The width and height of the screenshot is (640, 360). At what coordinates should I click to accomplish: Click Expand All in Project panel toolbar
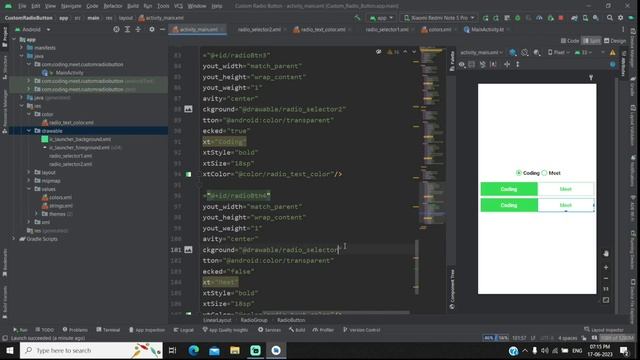tap(127, 29)
